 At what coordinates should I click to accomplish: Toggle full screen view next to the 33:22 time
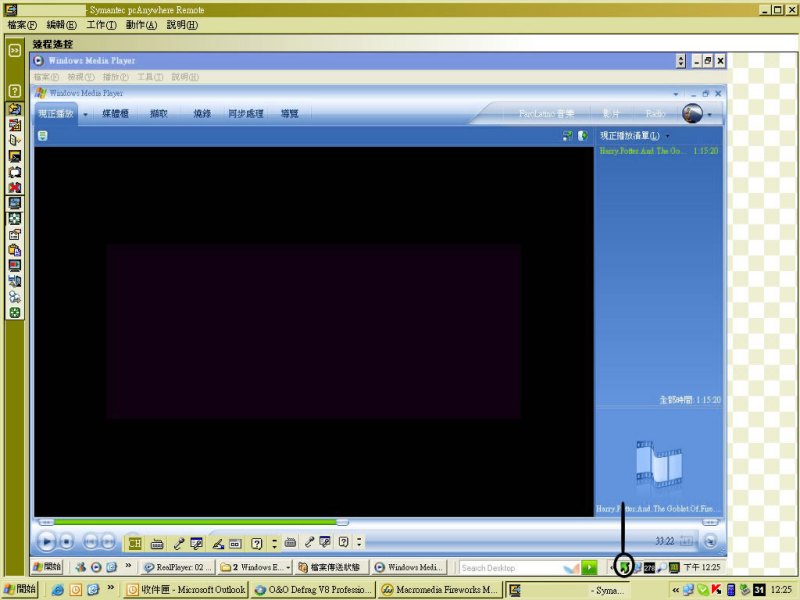(x=686, y=541)
